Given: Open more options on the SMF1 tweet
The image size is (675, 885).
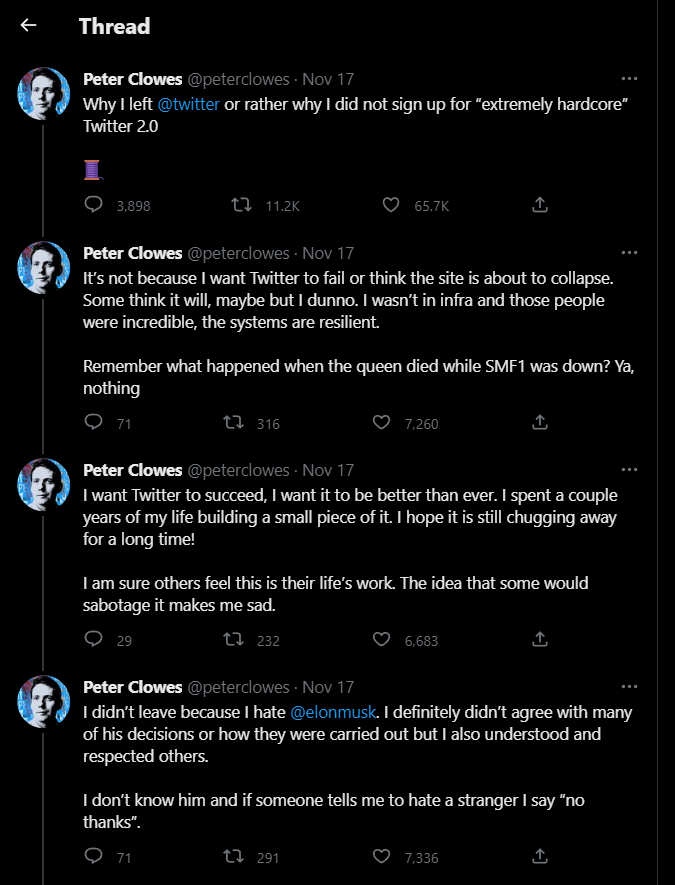Looking at the screenshot, I should point(629,253).
